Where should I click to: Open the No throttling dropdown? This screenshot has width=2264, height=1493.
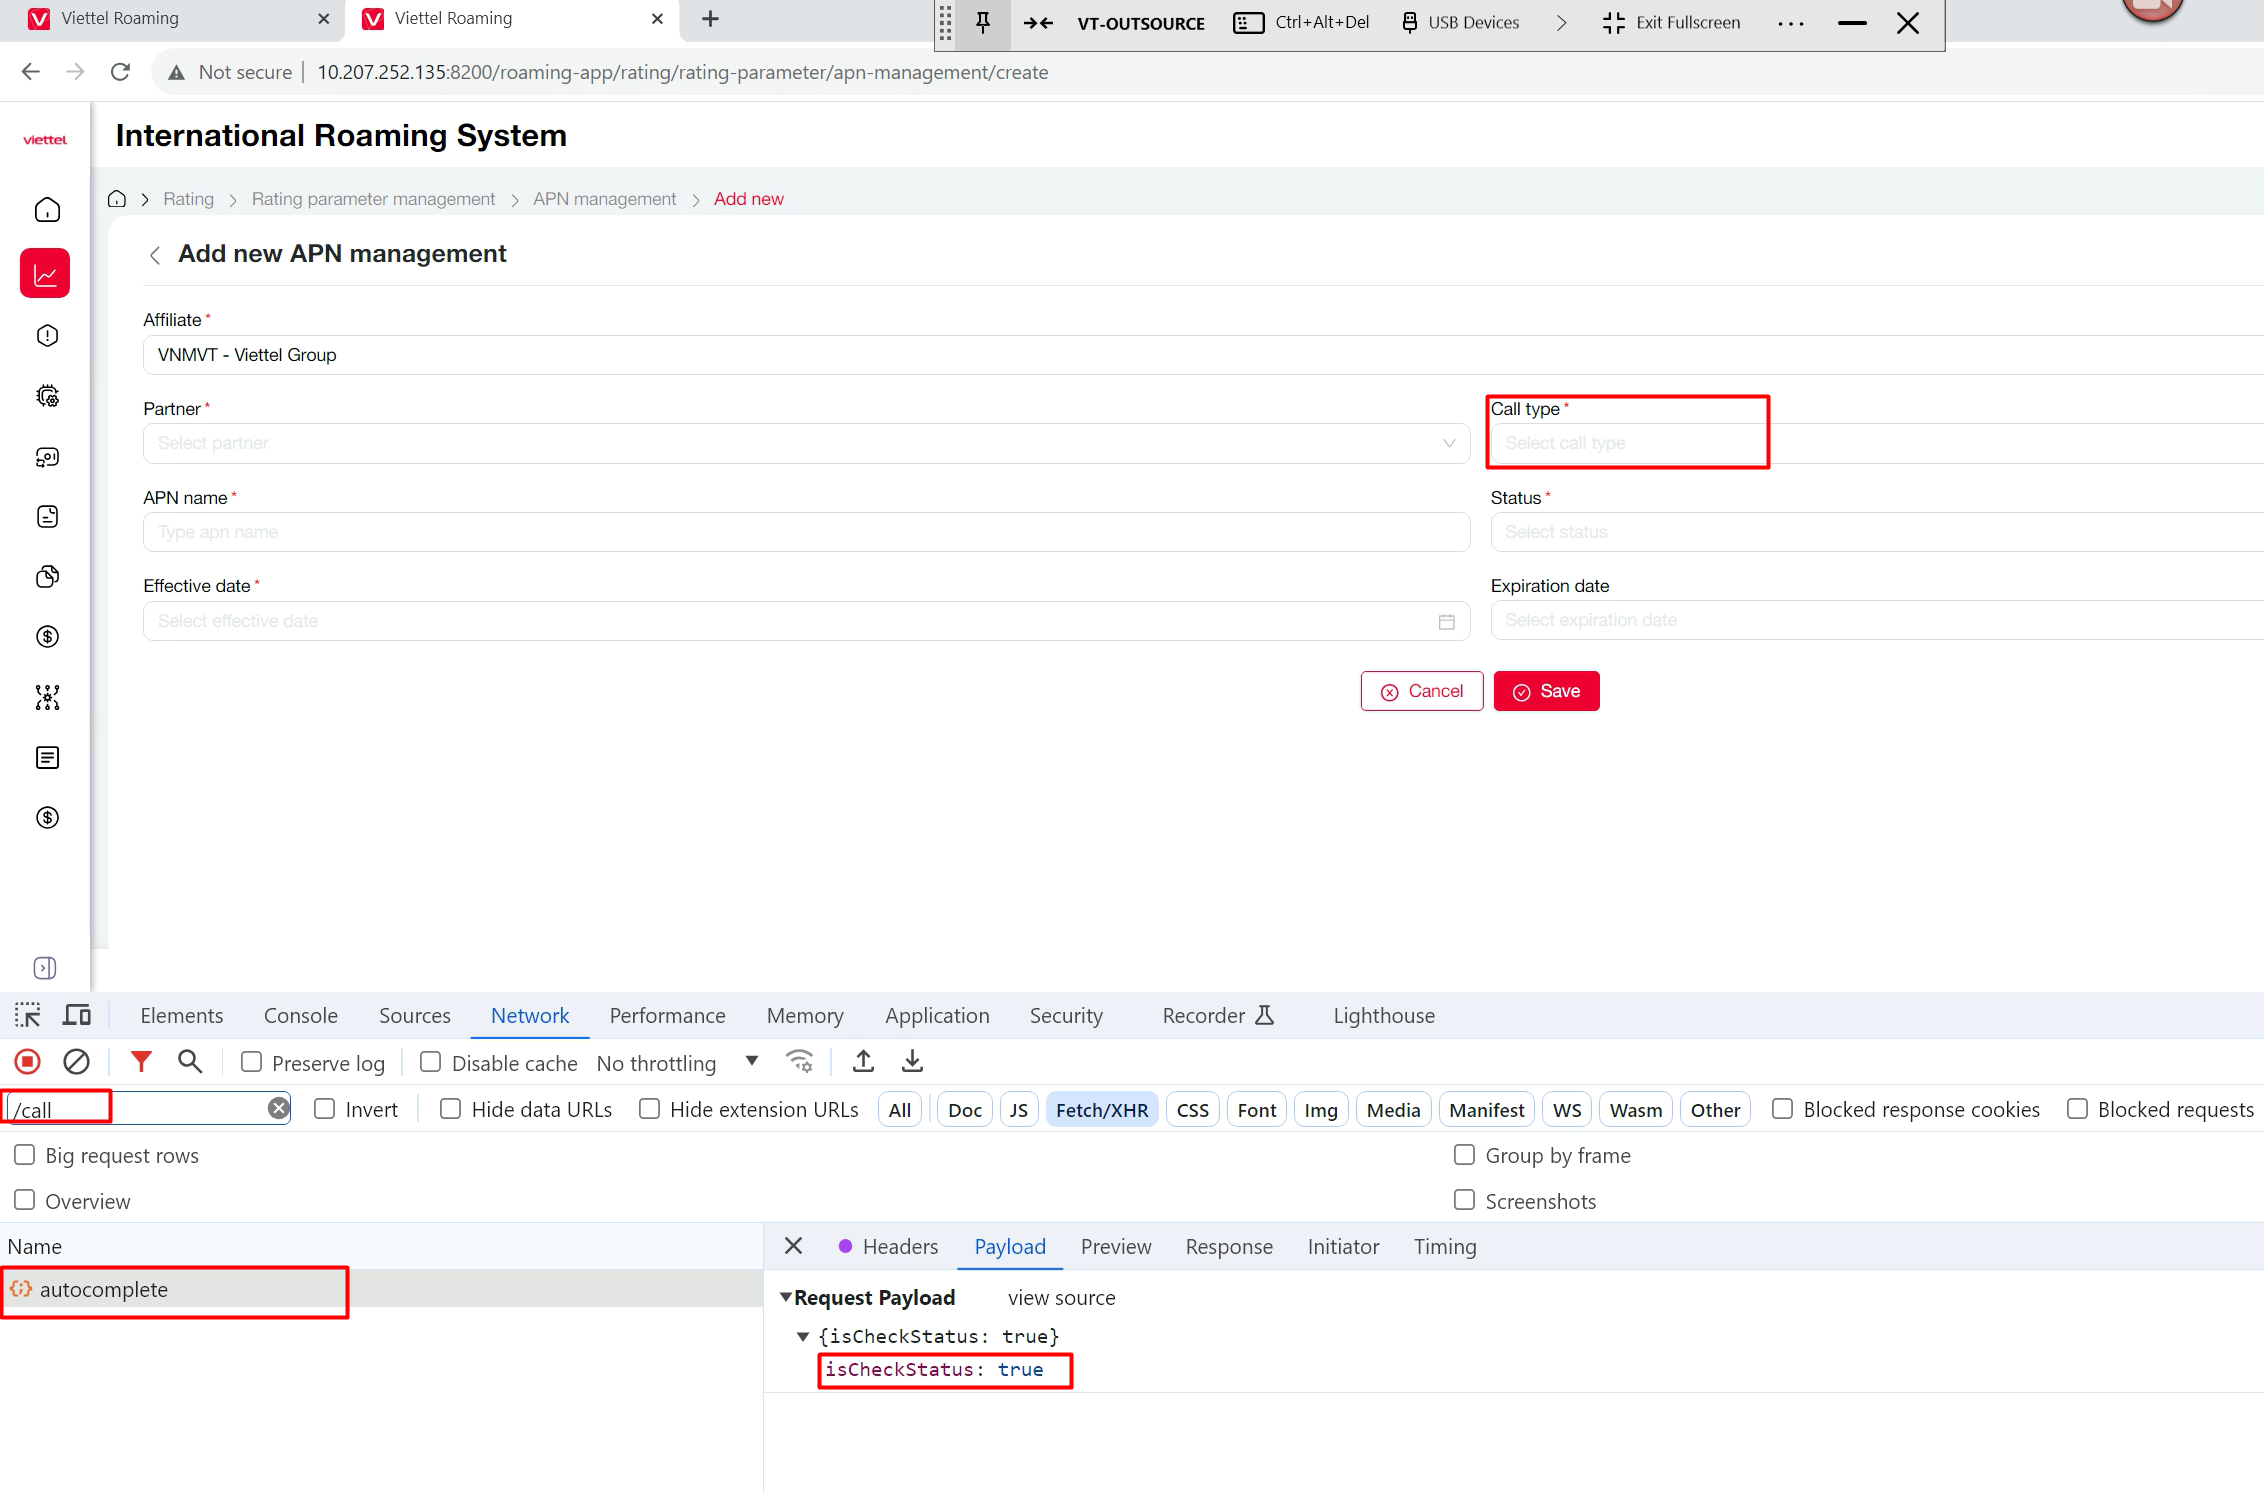(x=677, y=1063)
